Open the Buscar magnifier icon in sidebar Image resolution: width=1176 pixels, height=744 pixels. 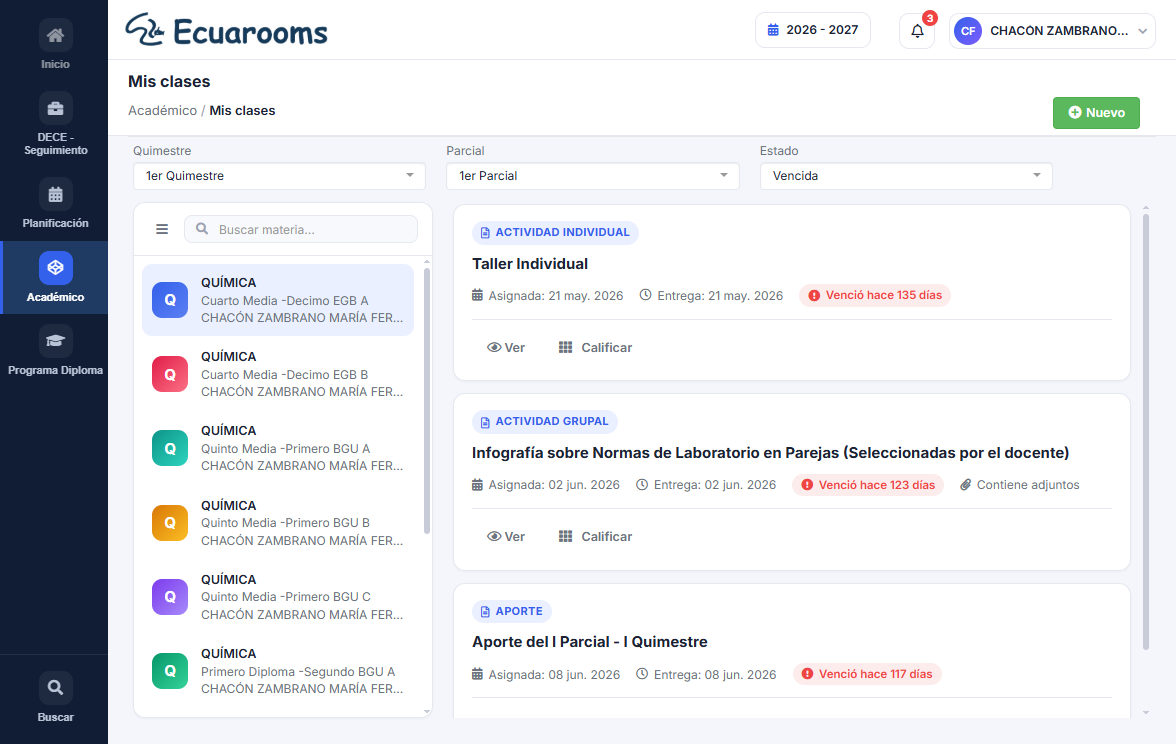56,688
